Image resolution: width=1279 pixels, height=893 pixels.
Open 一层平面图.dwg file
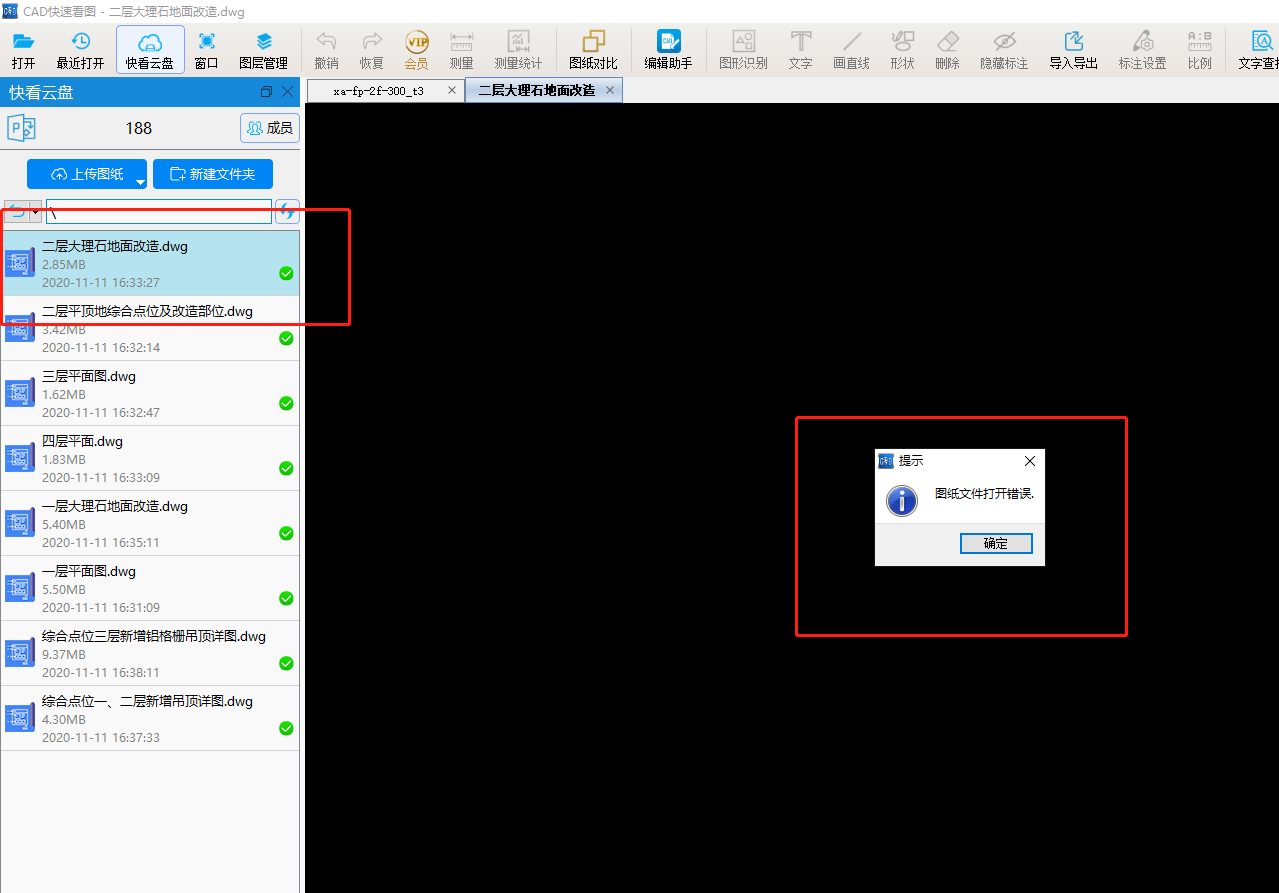pos(150,588)
